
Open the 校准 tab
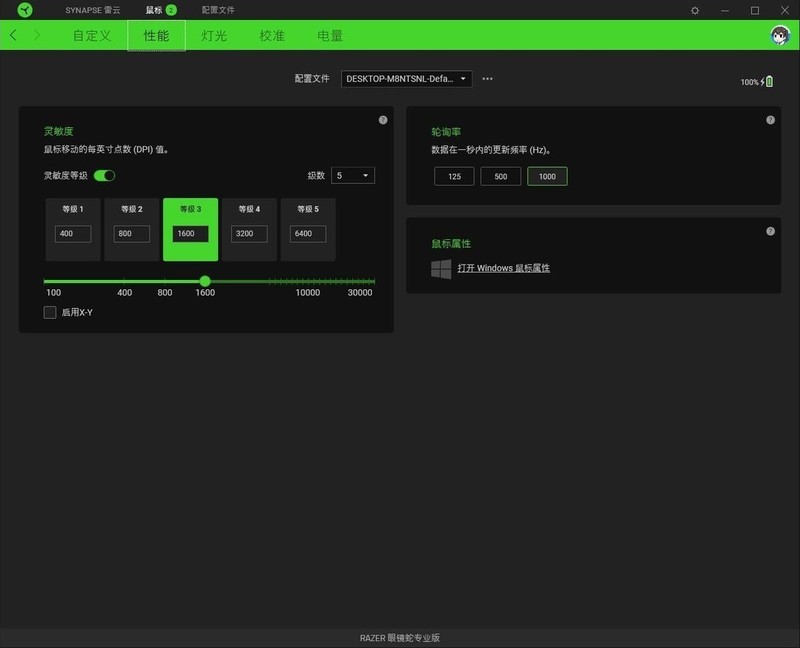click(272, 36)
